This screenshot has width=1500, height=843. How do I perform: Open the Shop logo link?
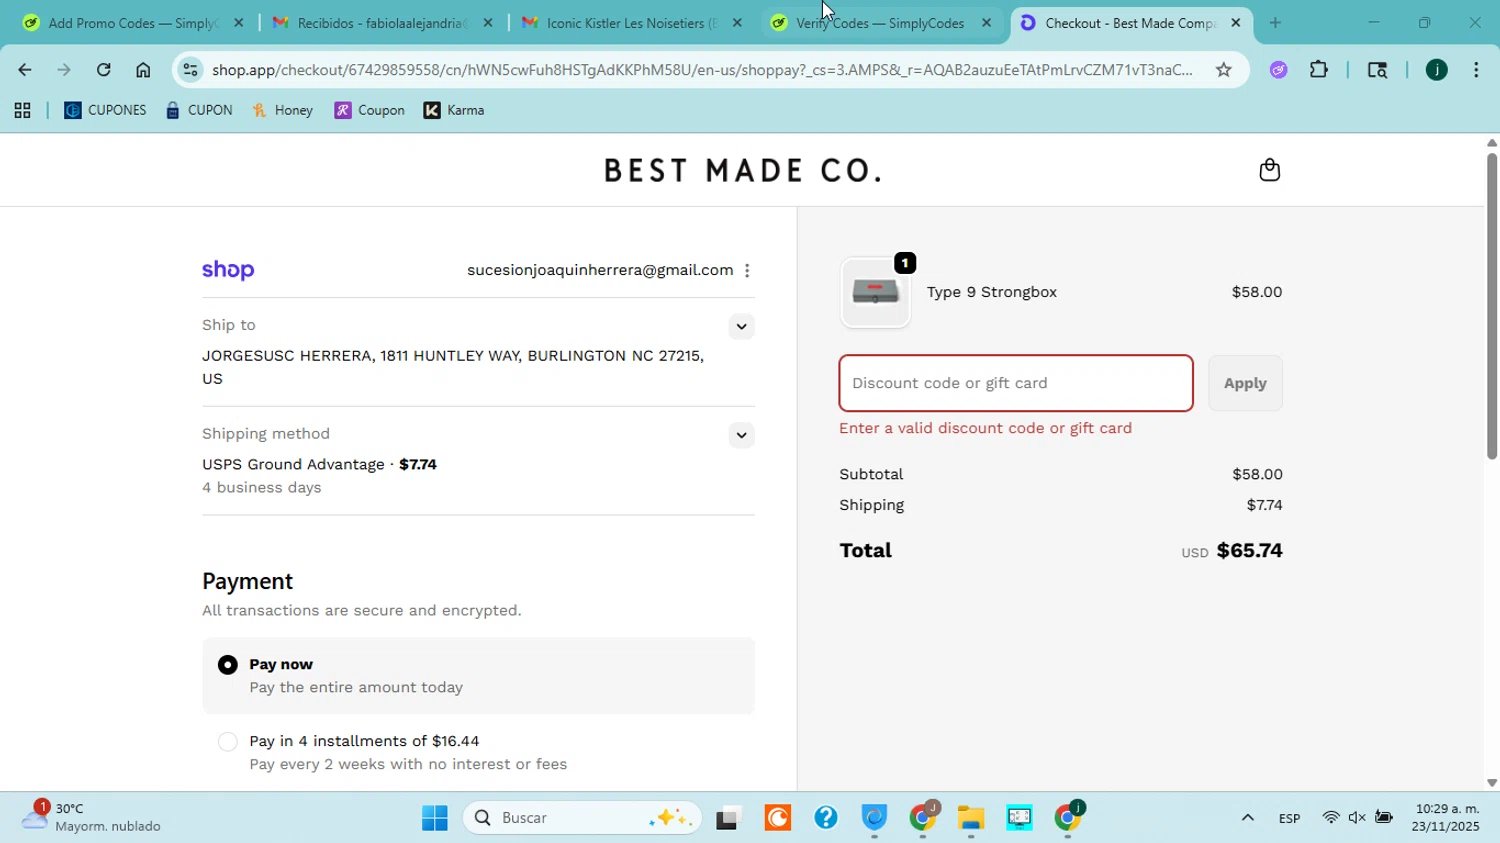[x=228, y=270]
